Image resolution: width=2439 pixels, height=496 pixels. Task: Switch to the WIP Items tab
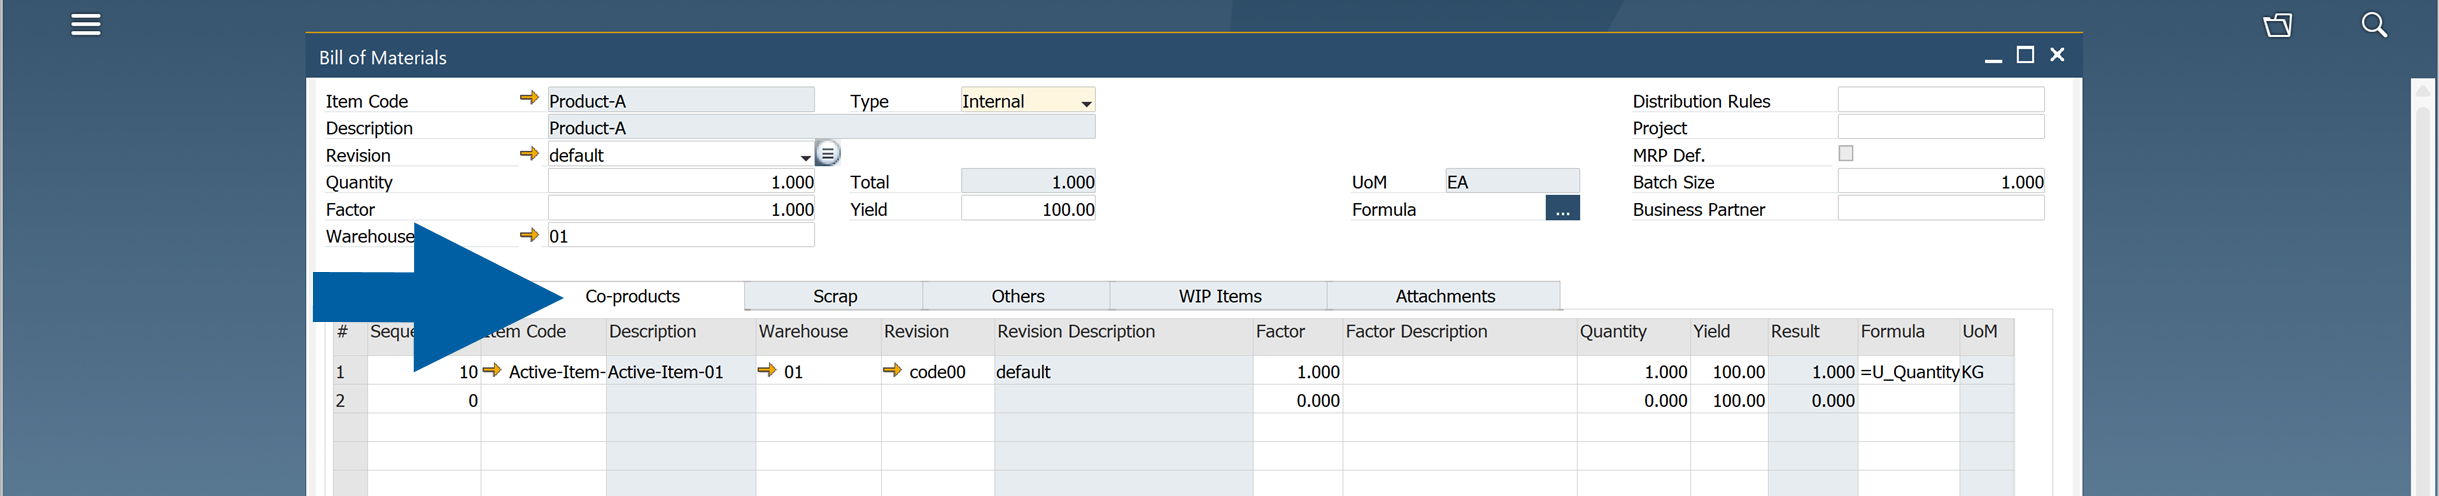coord(1219,296)
